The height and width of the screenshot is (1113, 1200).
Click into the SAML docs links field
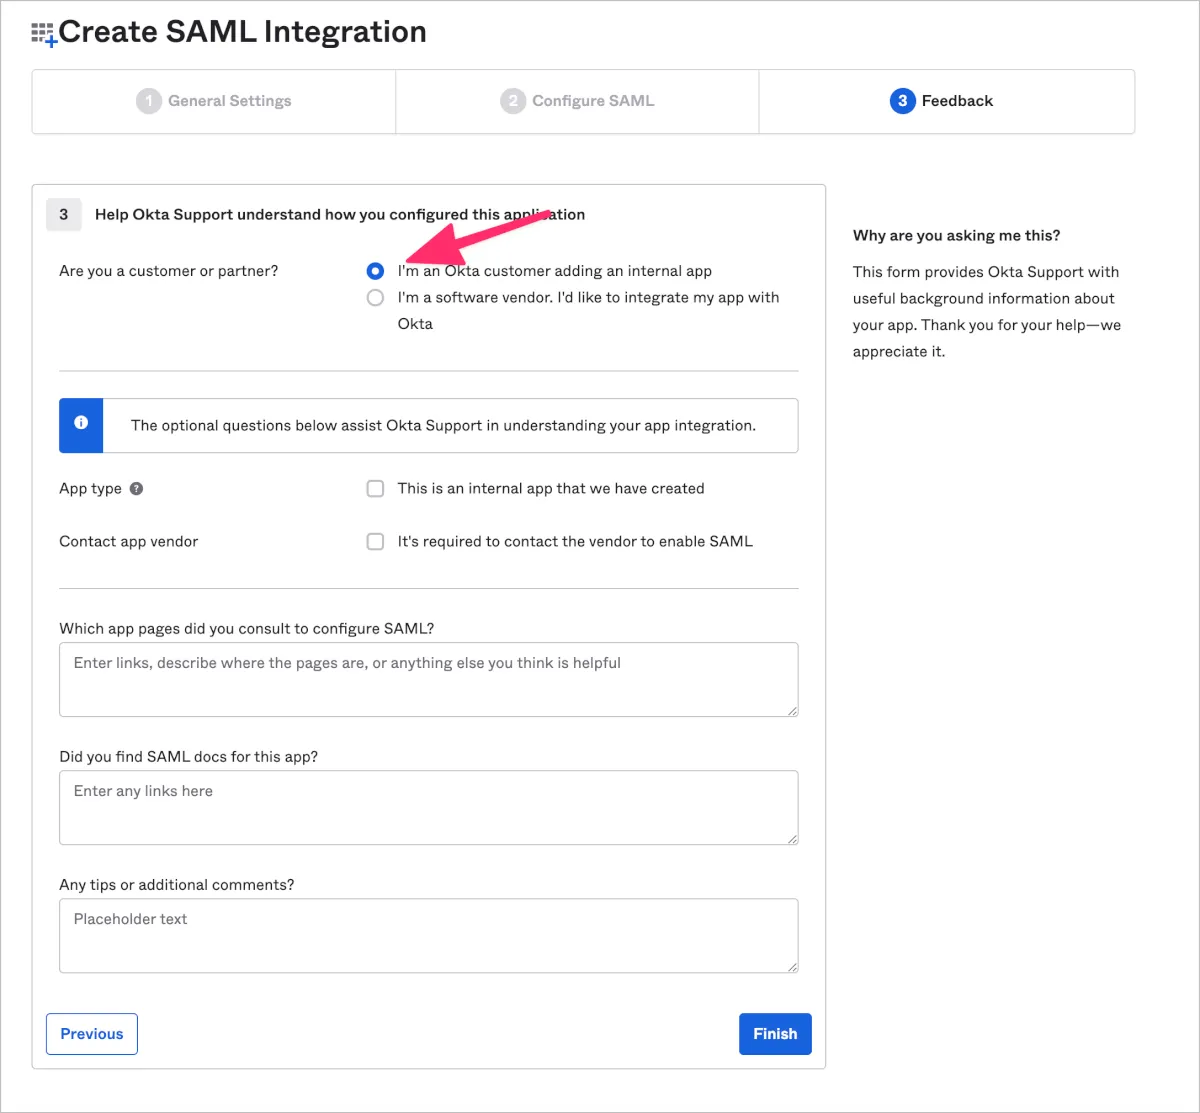pyautogui.click(x=428, y=808)
